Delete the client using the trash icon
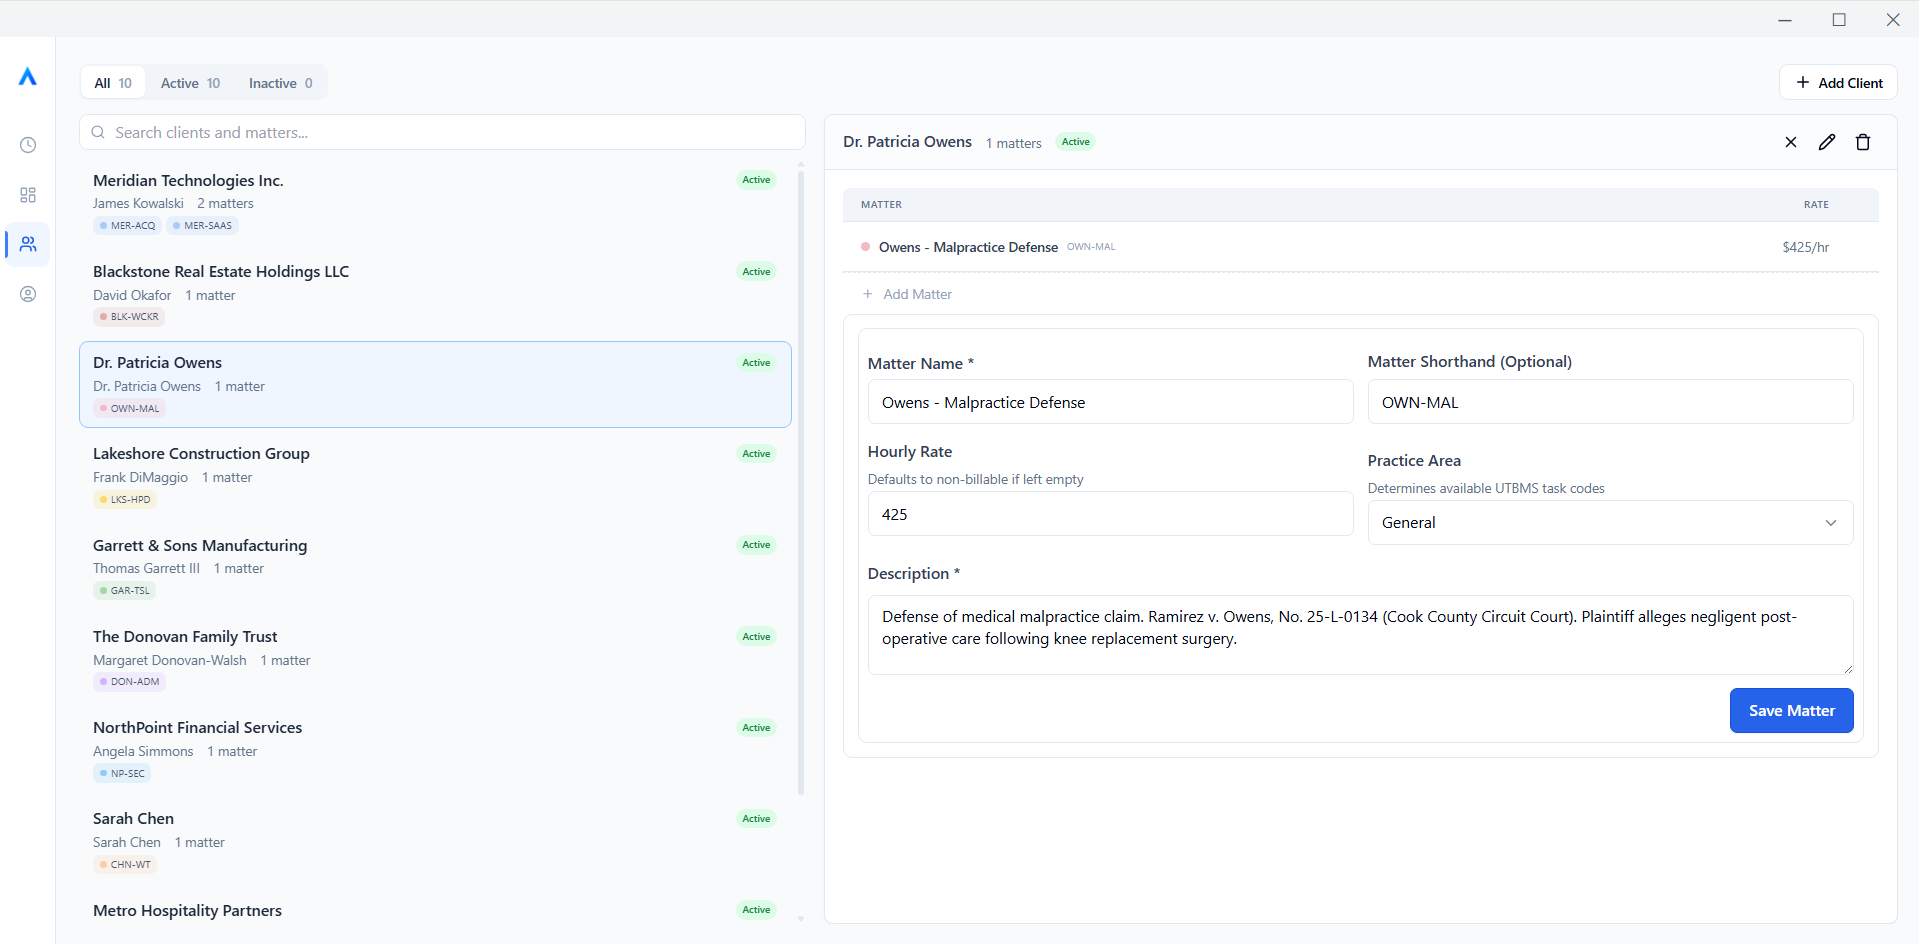Viewport: 1919px width, 944px height. point(1863,142)
